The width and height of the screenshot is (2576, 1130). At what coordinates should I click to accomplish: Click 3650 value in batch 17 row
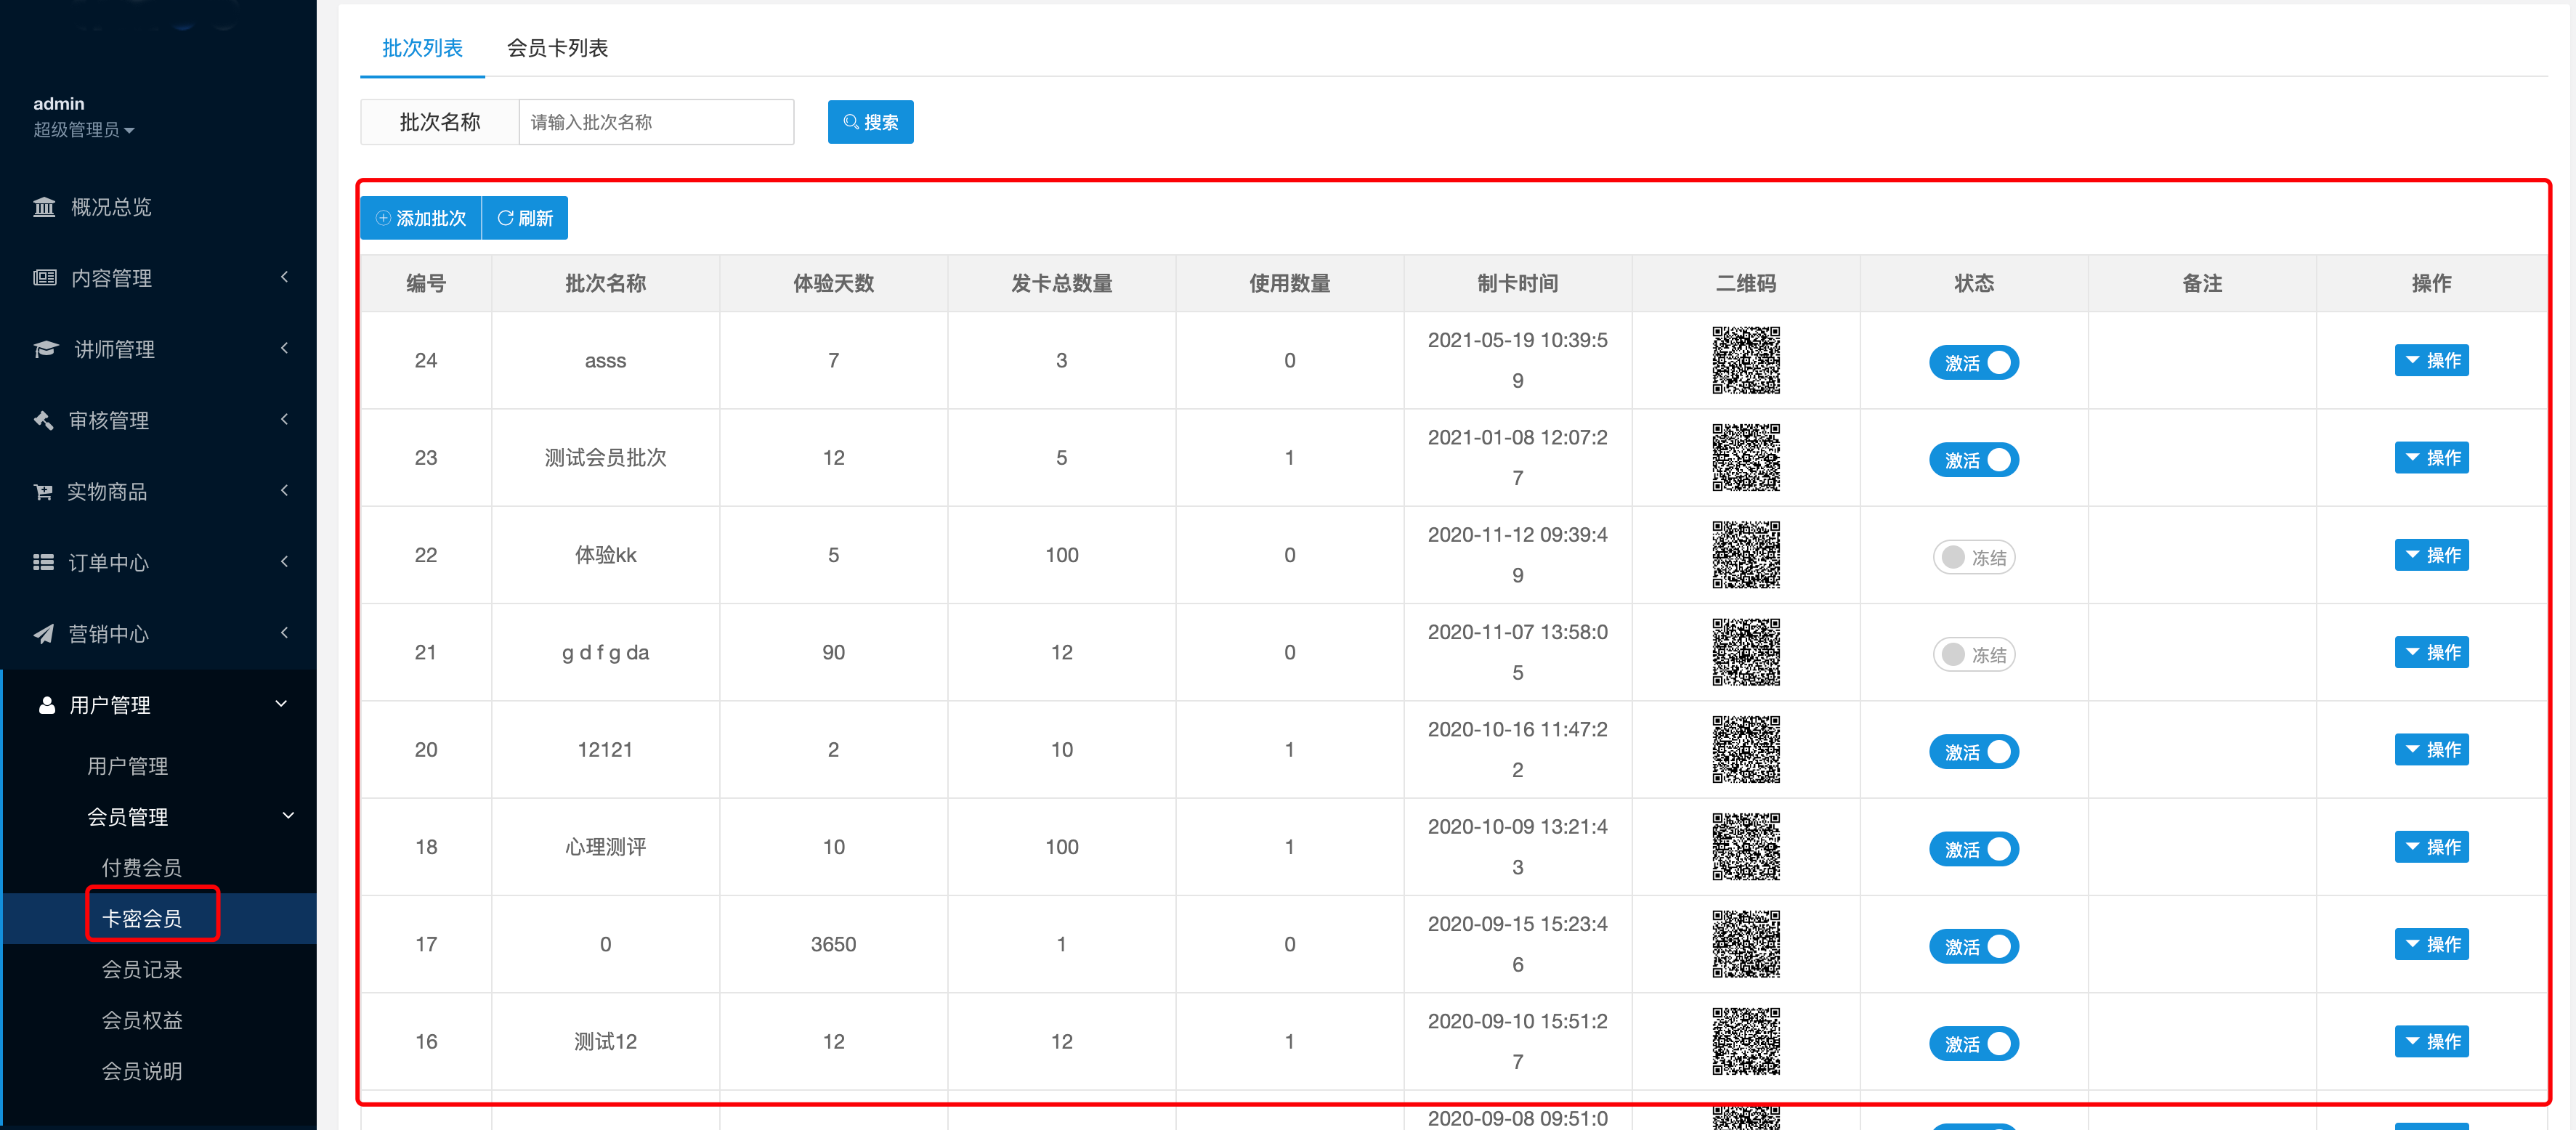(833, 944)
